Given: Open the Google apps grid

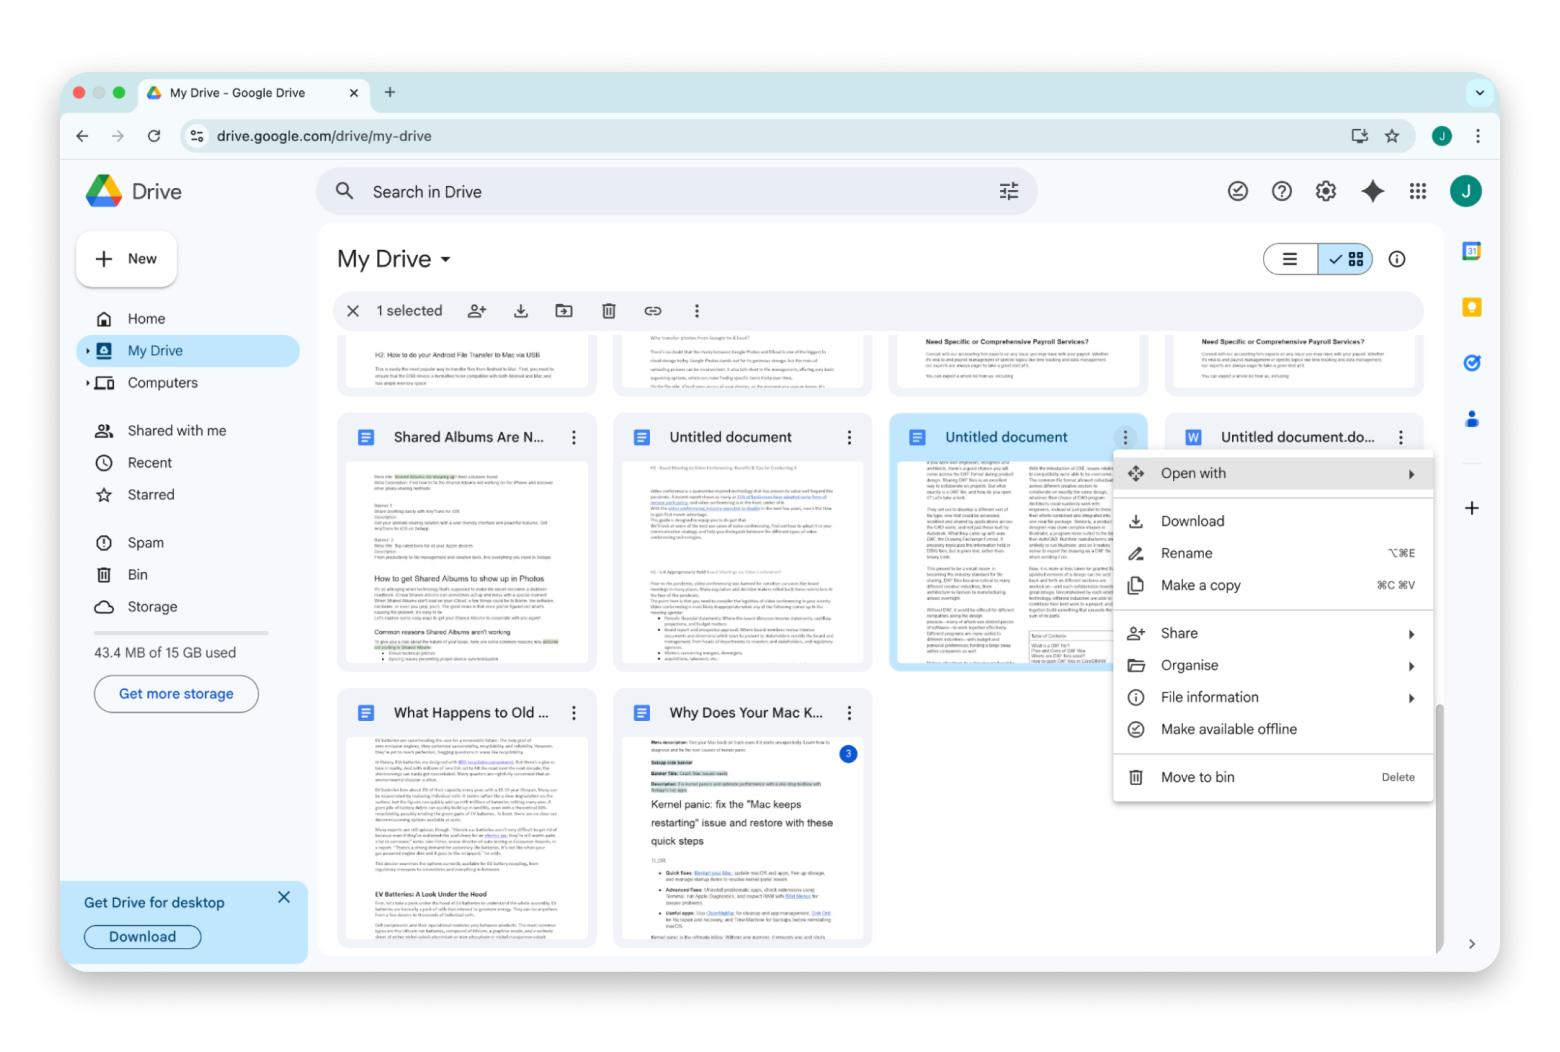Looking at the screenshot, I should click(1417, 191).
